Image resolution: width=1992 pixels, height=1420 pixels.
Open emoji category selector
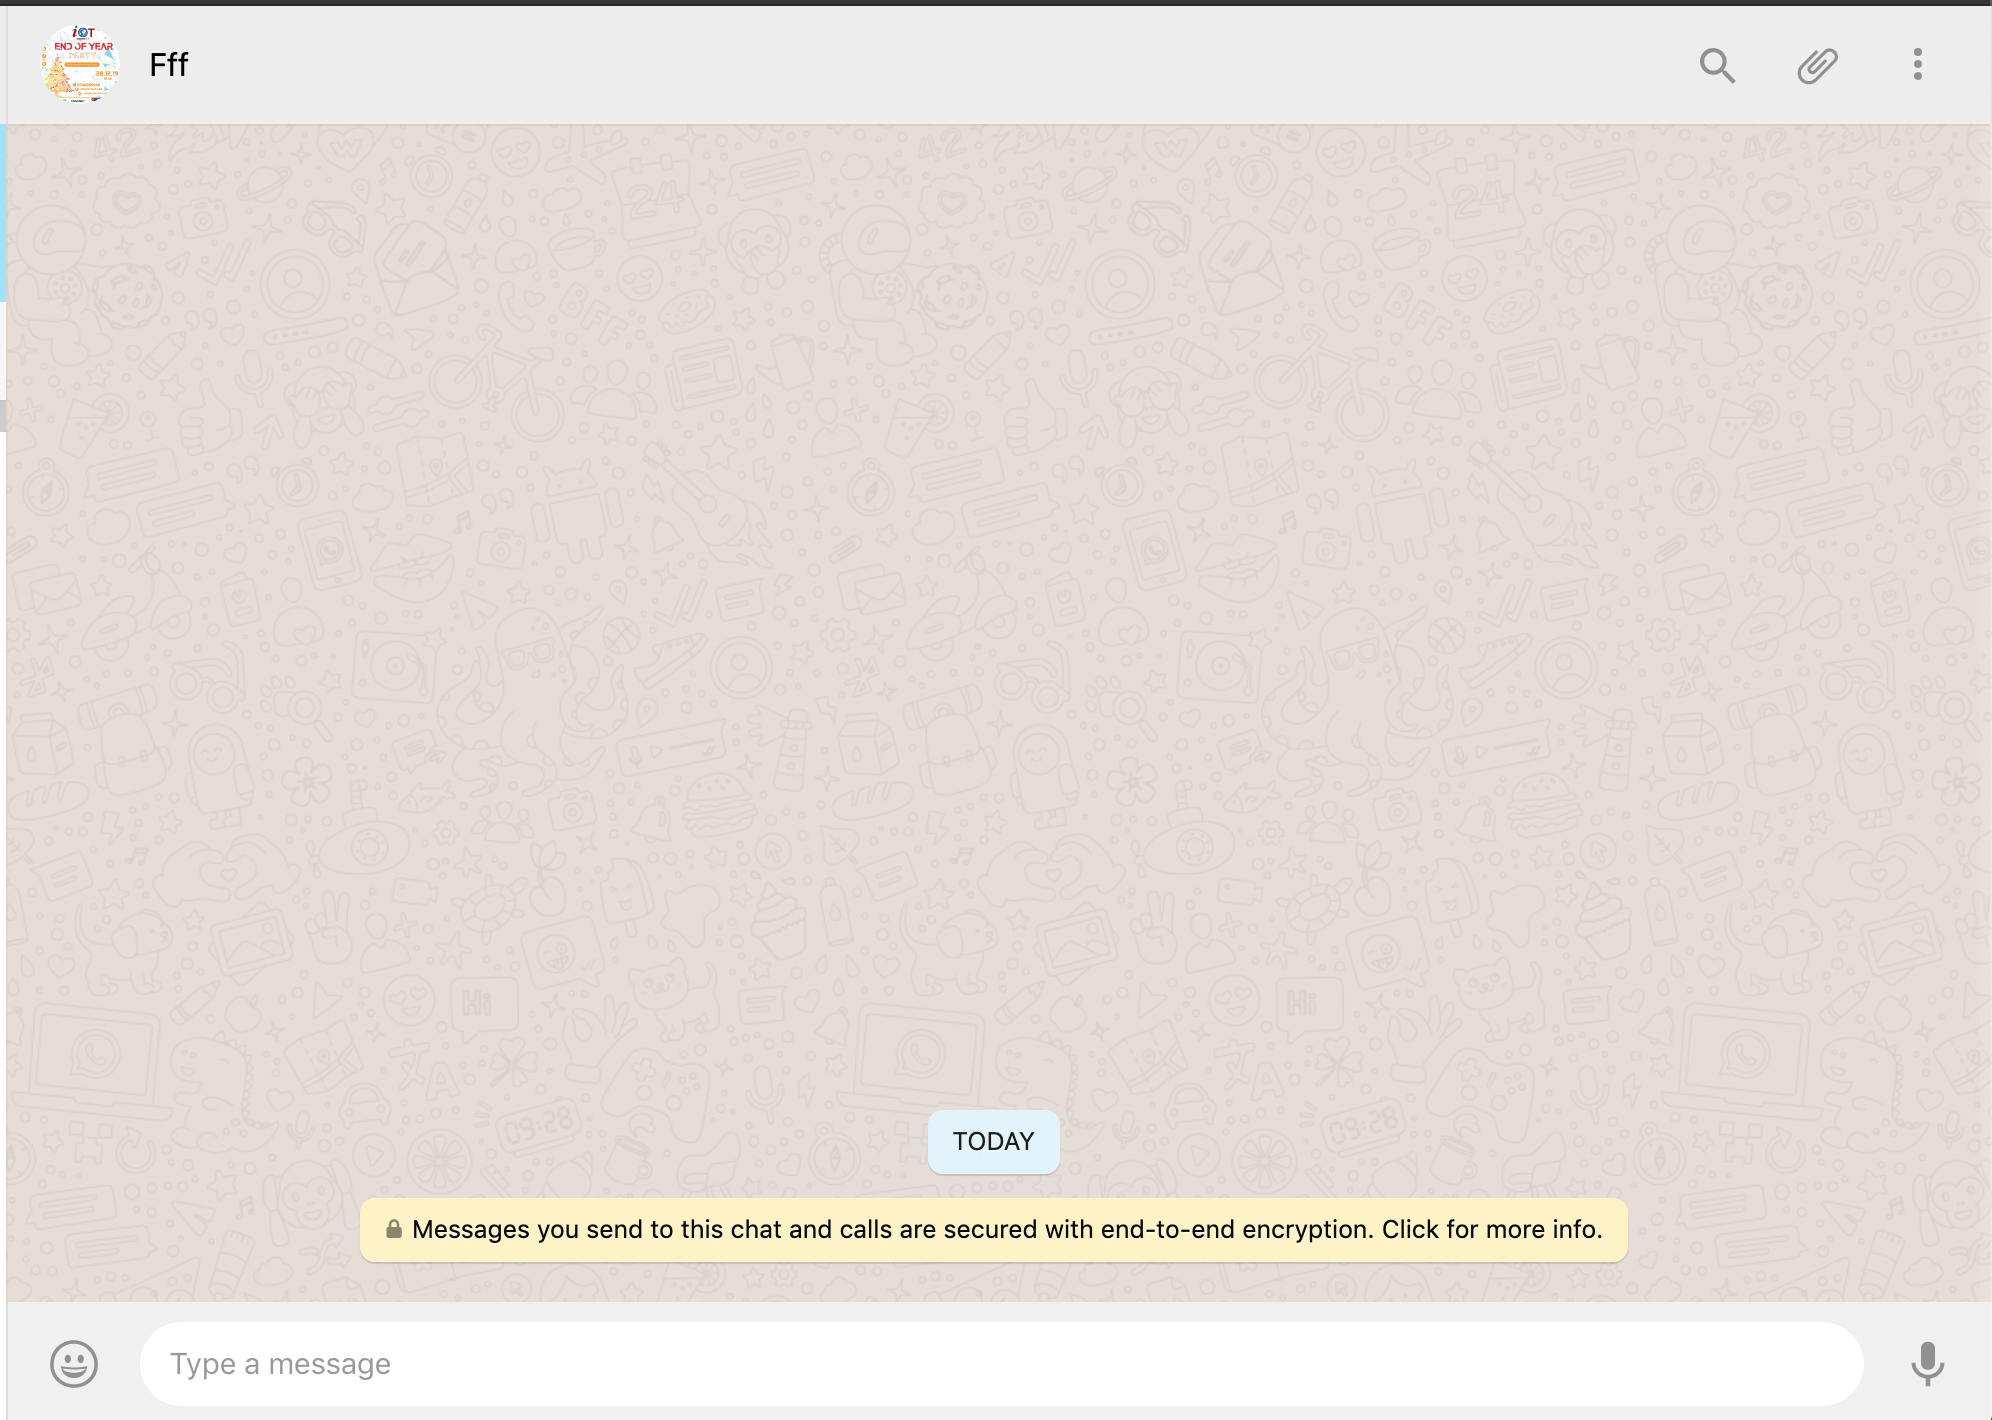(72, 1364)
